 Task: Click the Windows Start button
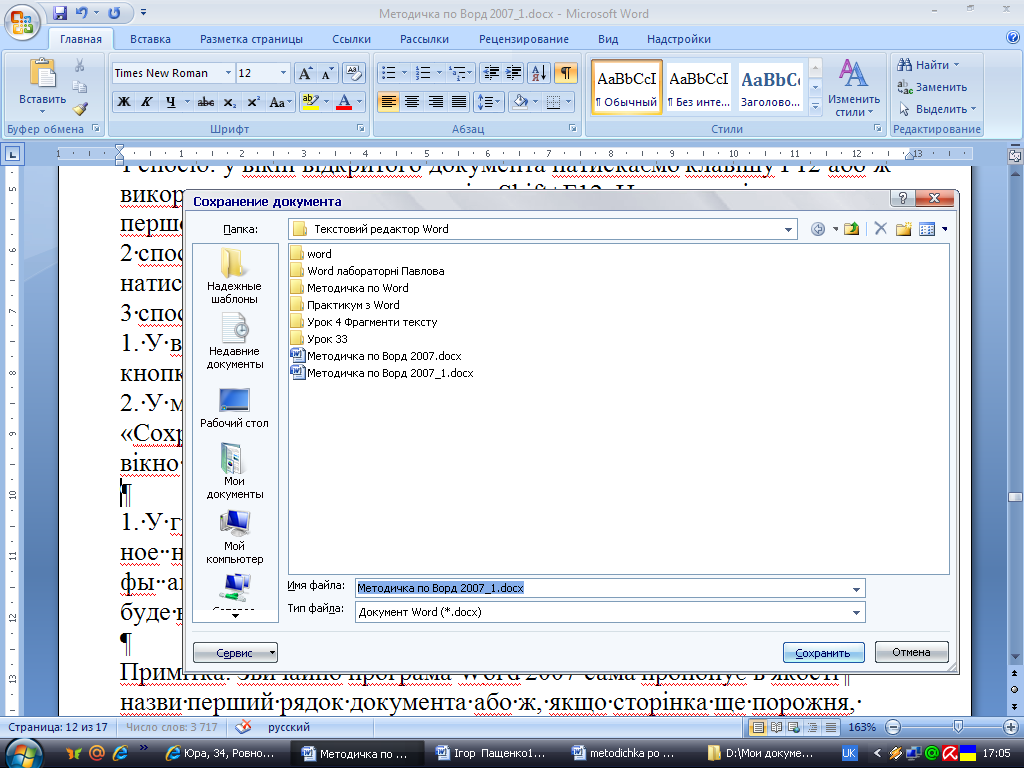pyautogui.click(x=24, y=754)
